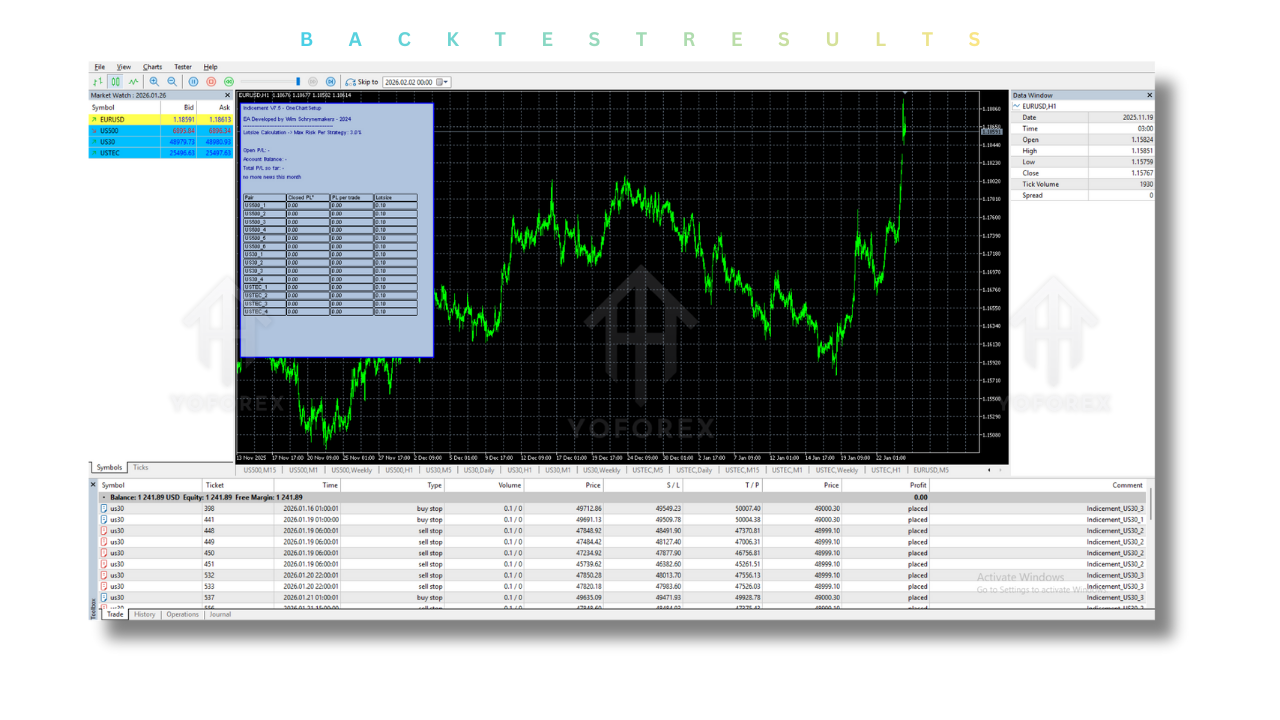Select the bar chart display icon
Viewport: 1280px width, 720px height.
[x=100, y=81]
